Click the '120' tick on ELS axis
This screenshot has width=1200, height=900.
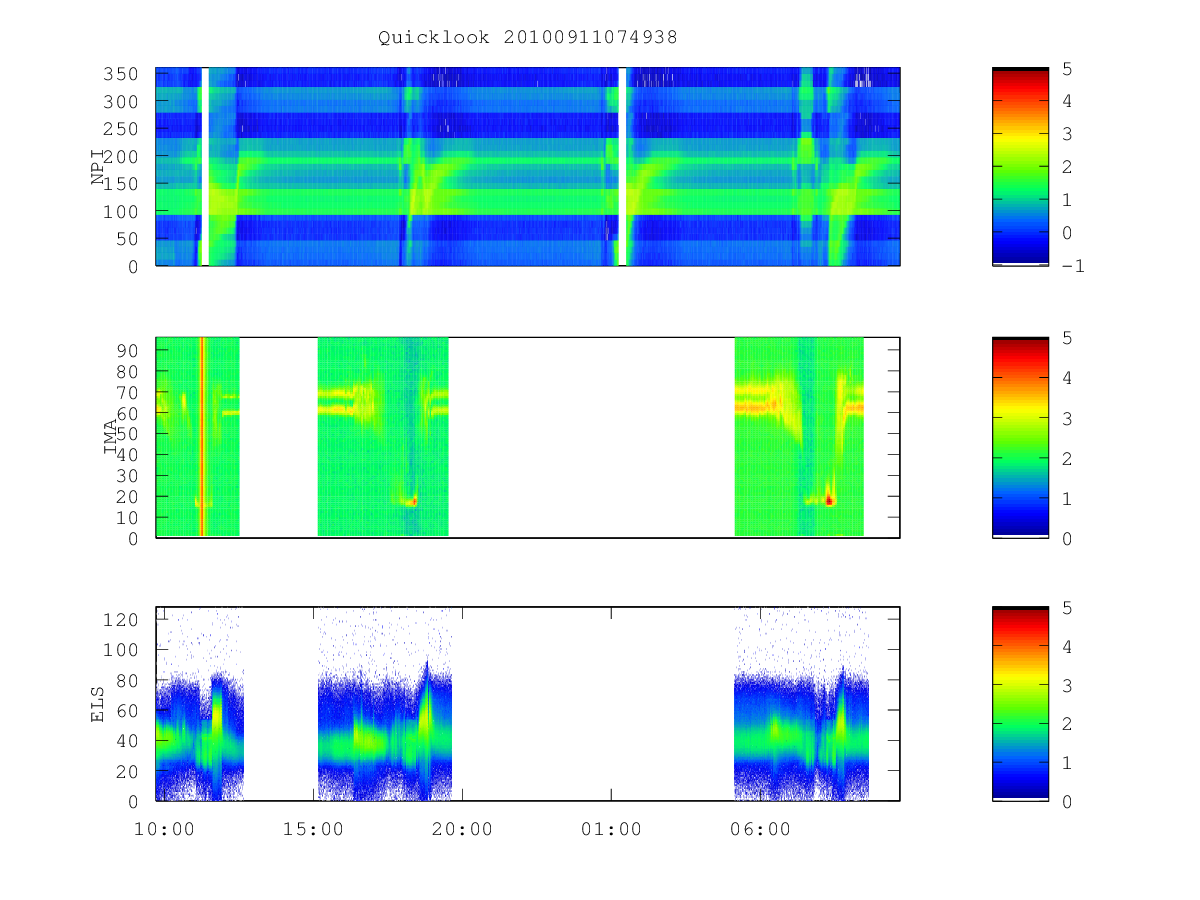tap(121, 619)
